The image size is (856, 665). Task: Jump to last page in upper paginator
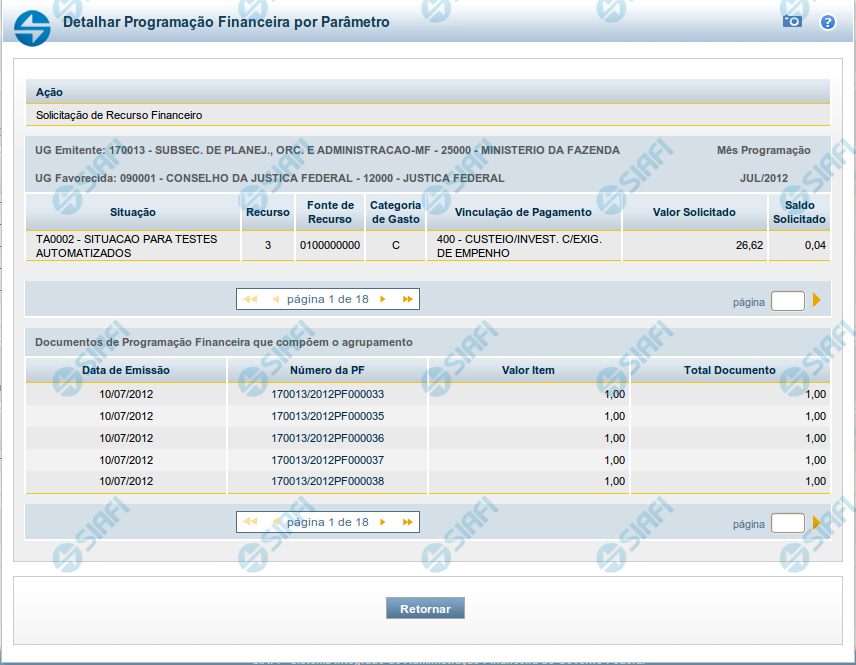pyautogui.click(x=407, y=299)
